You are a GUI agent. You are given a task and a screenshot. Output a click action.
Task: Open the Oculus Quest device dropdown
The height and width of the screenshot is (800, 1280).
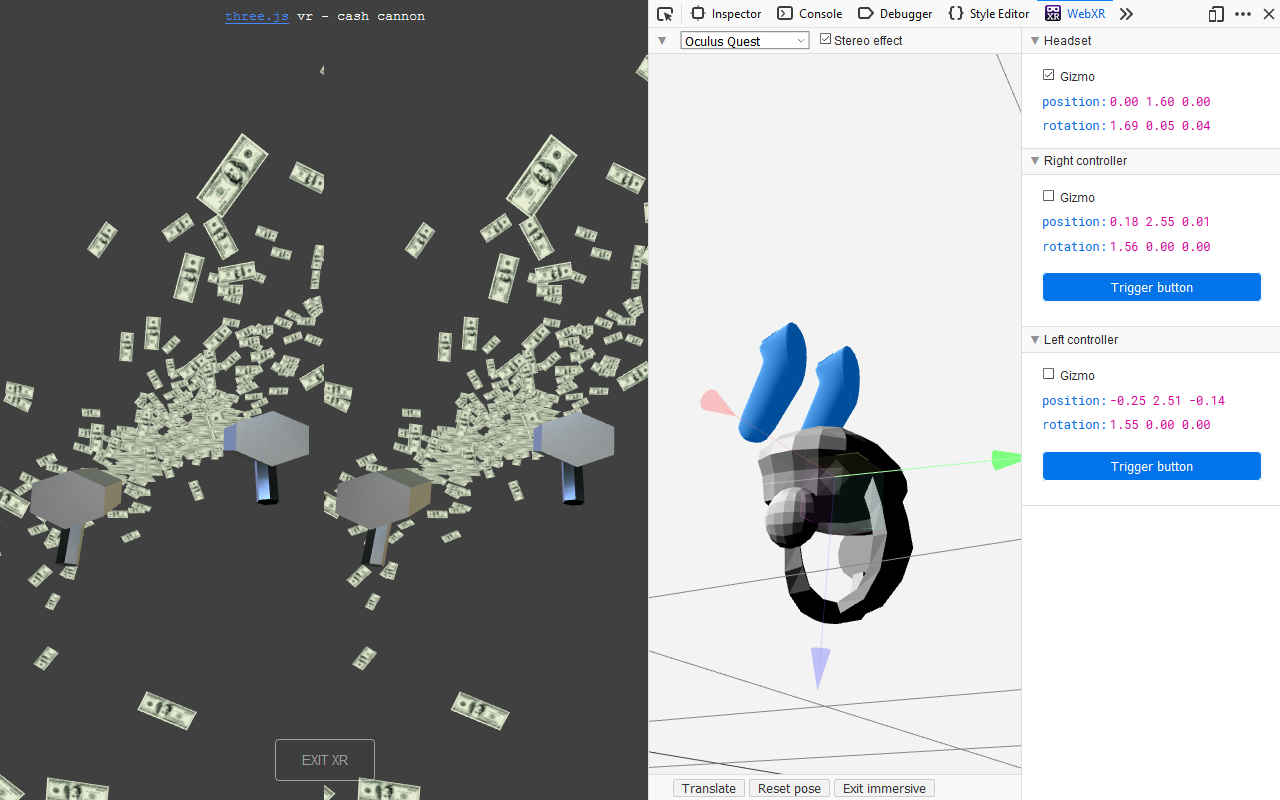744,41
